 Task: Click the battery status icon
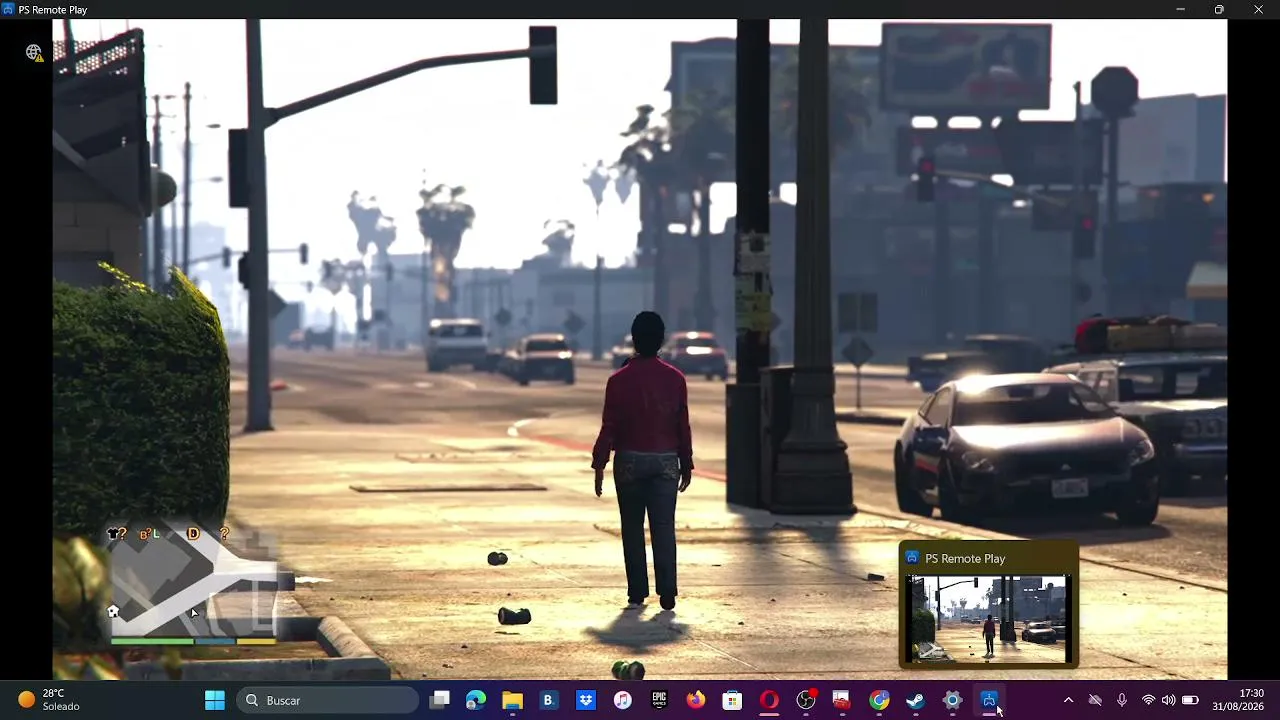pos(1190,700)
